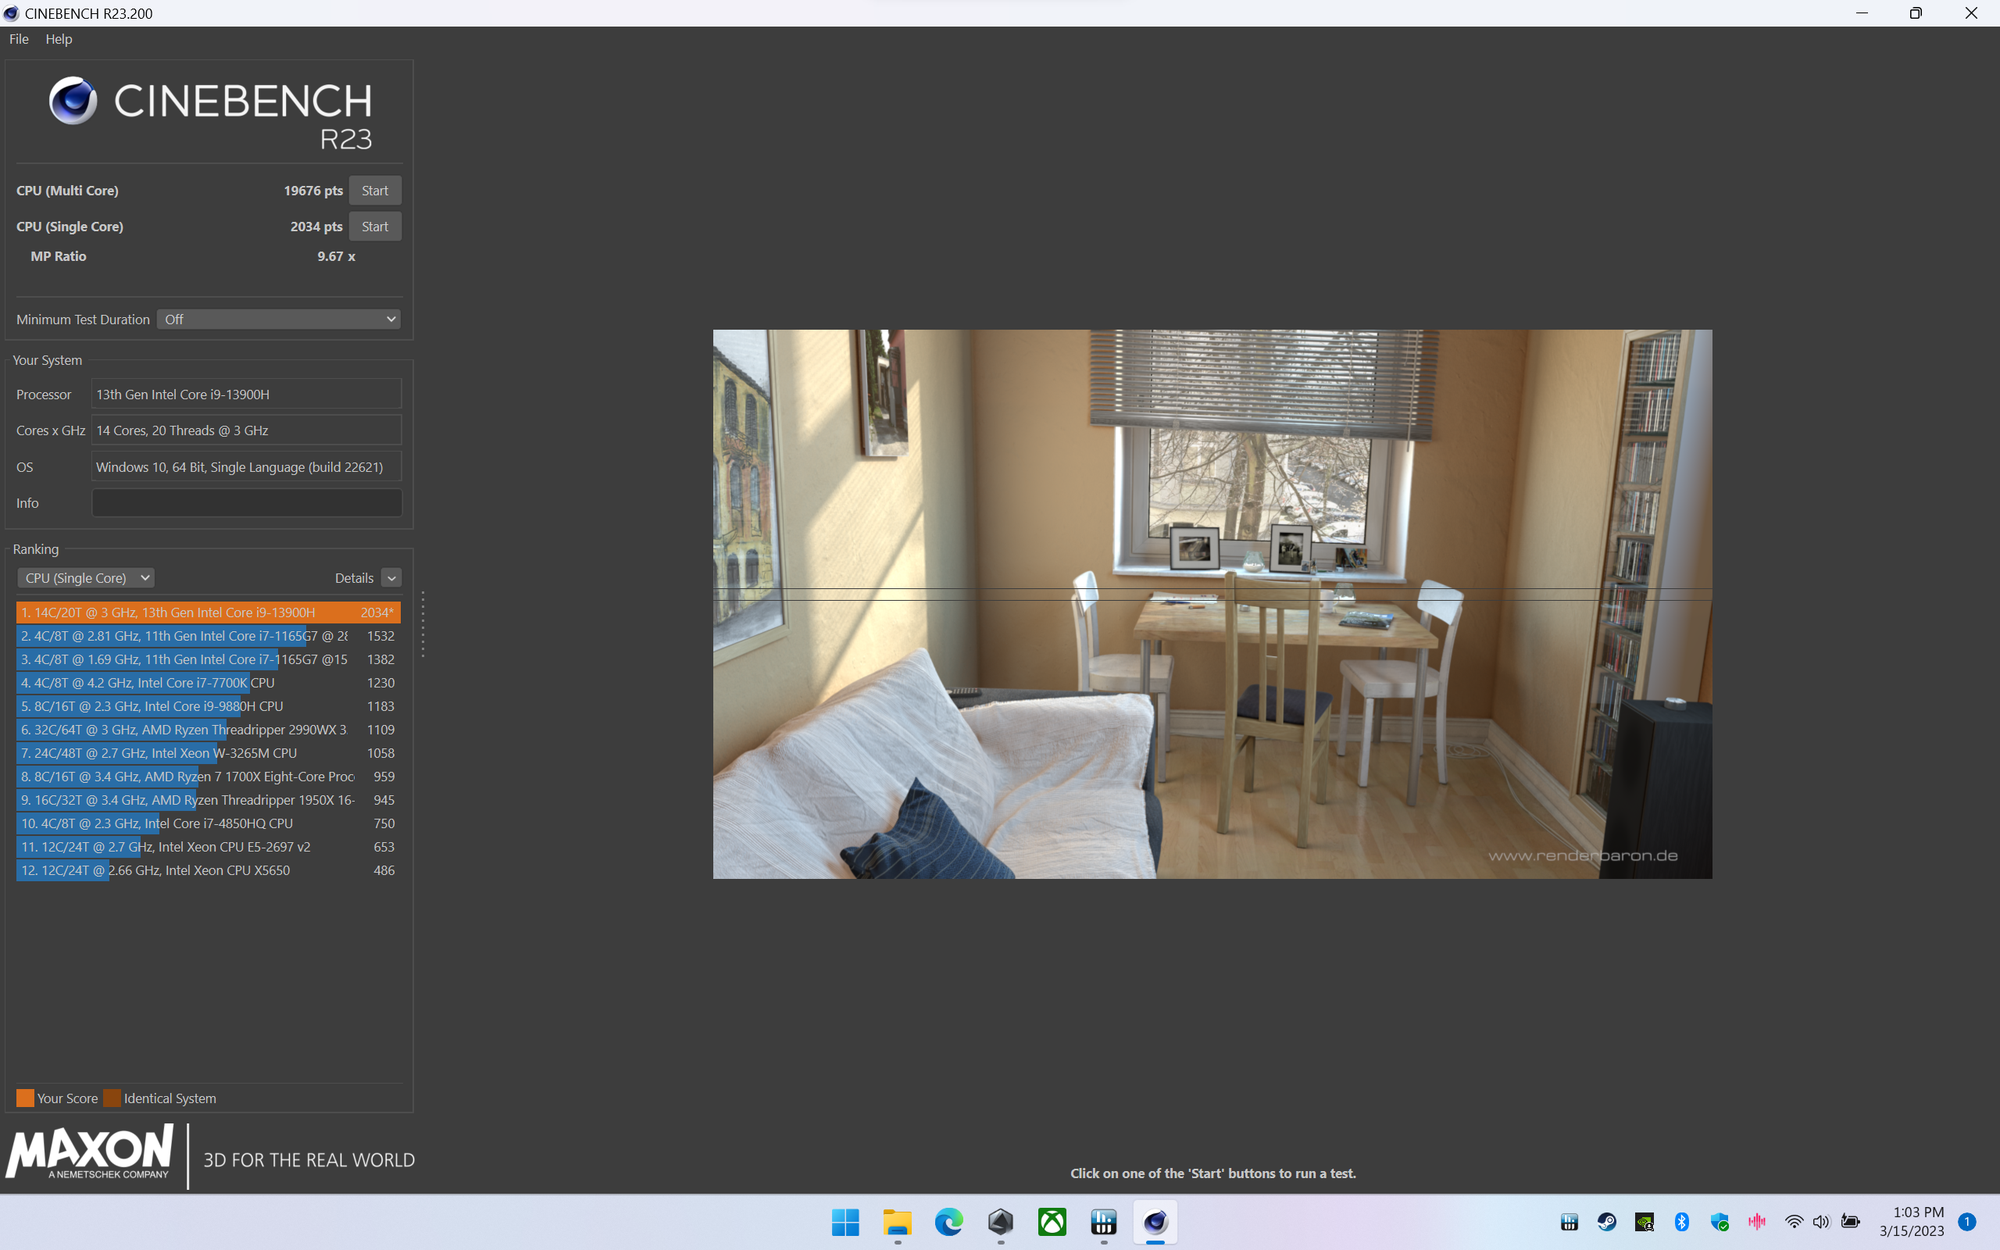This screenshot has width=2000, height=1250.
Task: Start the CPU Multi Core benchmark test
Action: (373, 189)
